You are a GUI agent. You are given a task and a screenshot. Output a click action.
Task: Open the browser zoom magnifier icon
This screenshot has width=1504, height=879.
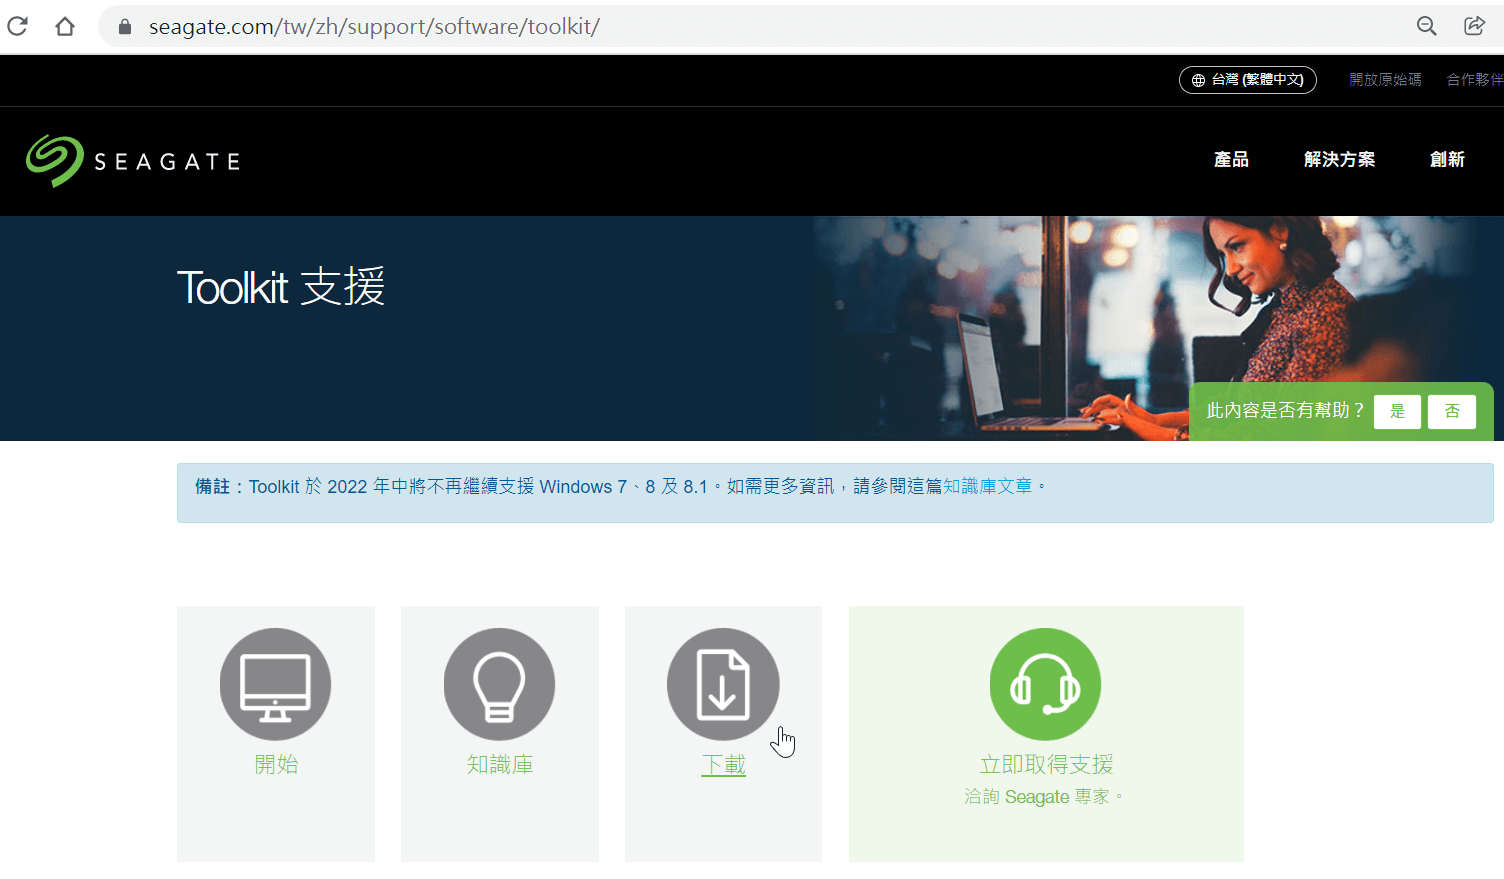pos(1427,26)
